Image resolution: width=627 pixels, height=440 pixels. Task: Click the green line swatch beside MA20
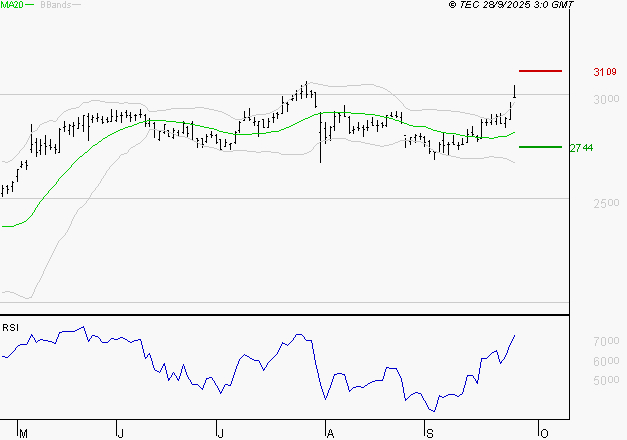(x=29, y=6)
